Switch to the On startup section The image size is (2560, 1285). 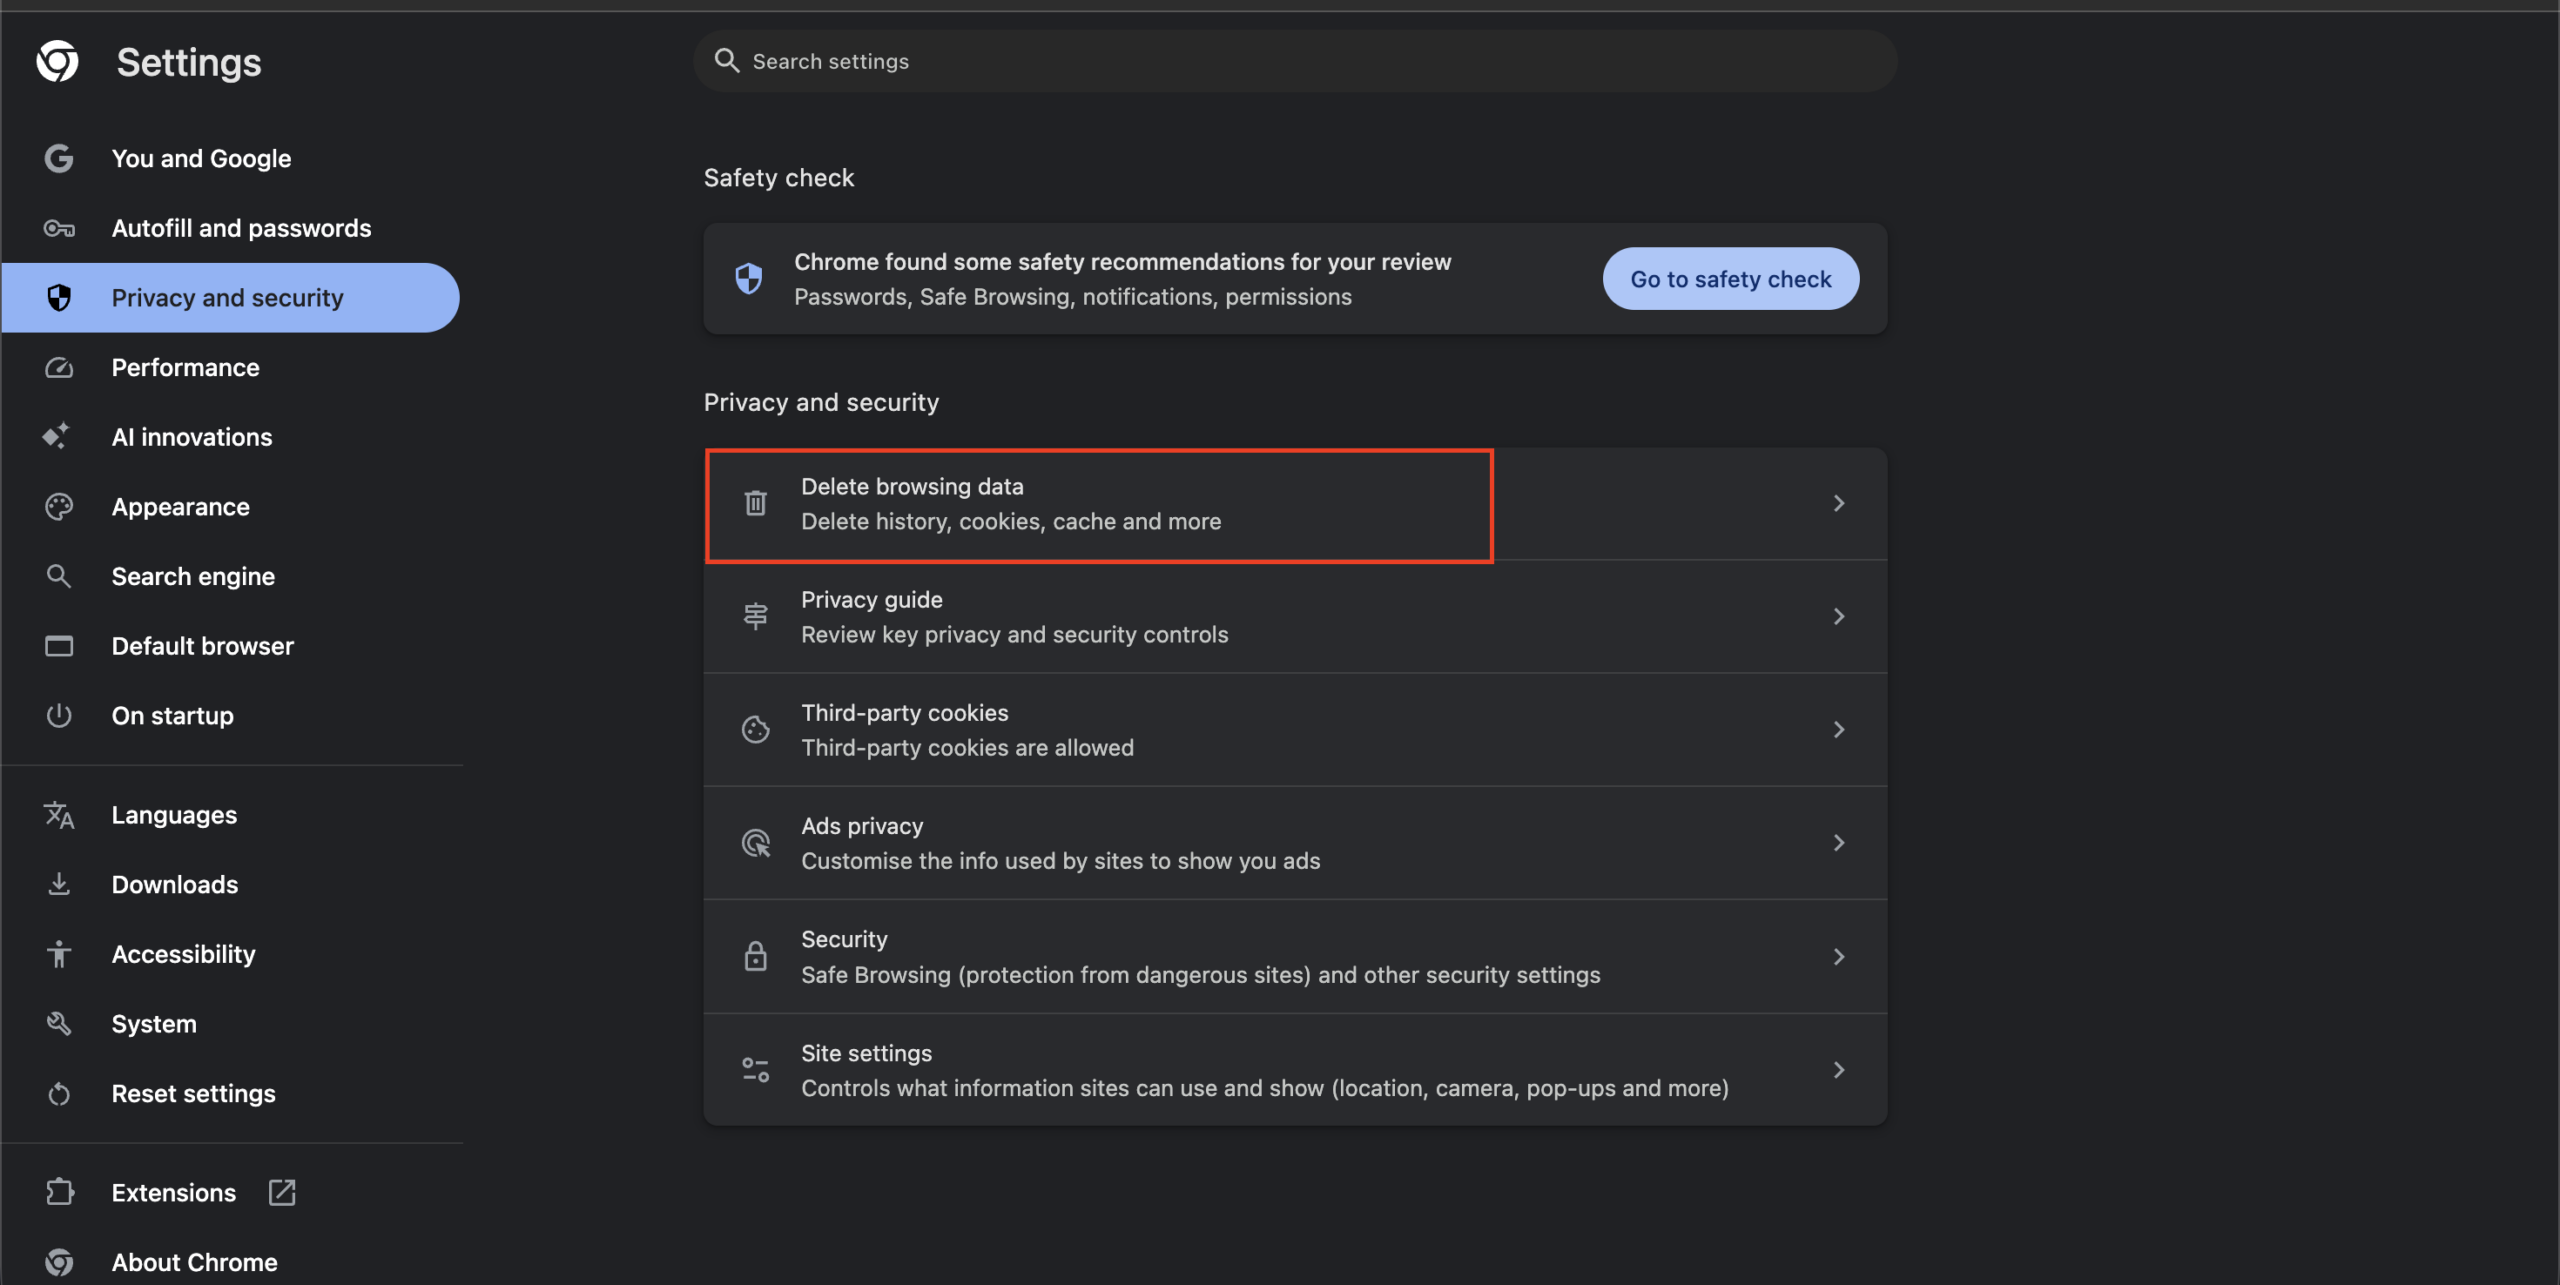coord(172,715)
